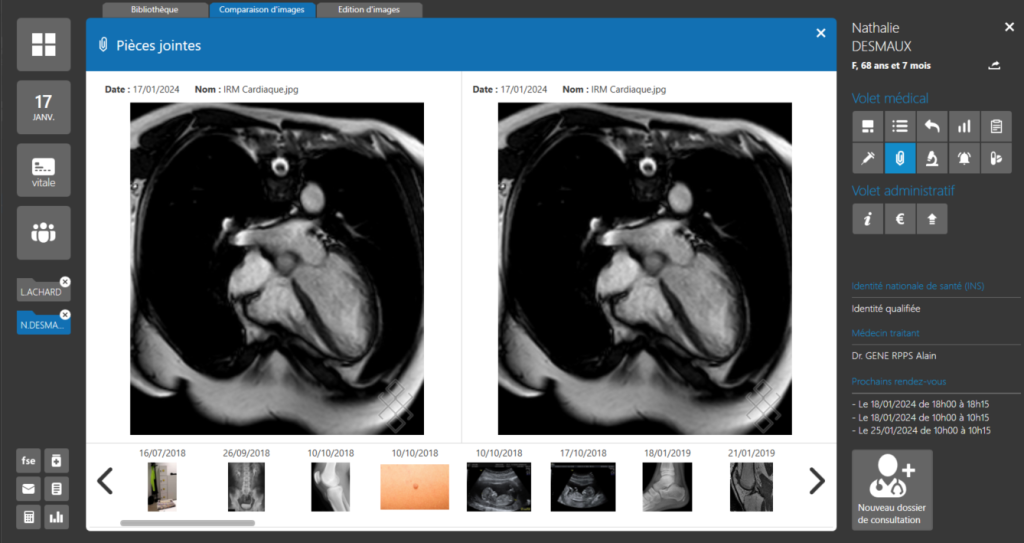Click the euro billing icon
This screenshot has width=1024, height=543.
900,219
